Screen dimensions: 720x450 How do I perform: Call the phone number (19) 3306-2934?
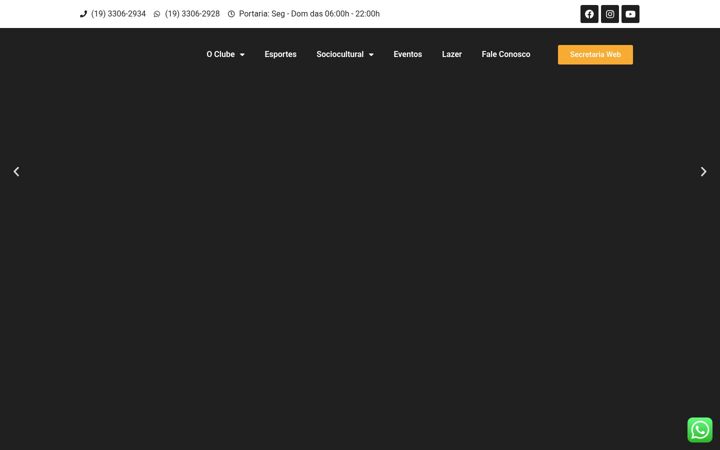[118, 14]
